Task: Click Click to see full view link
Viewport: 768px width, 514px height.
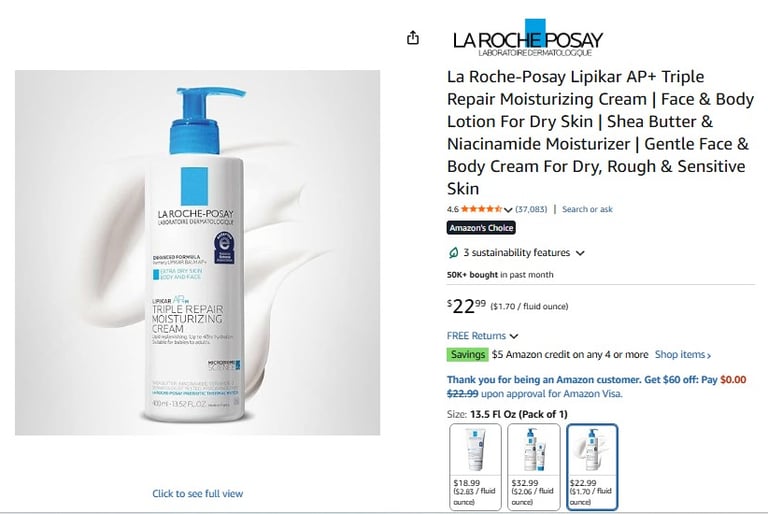Action: [197, 493]
